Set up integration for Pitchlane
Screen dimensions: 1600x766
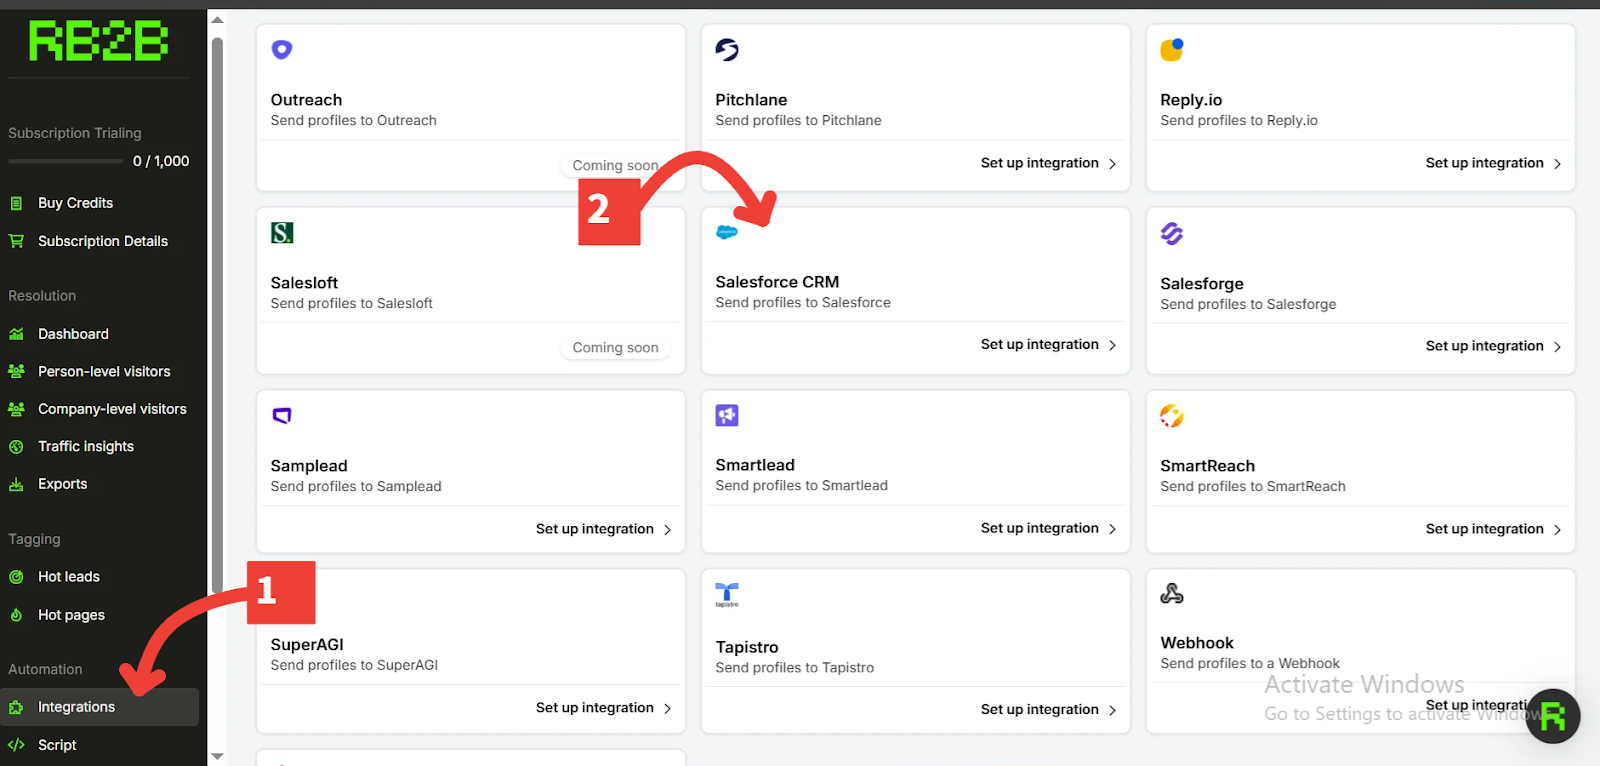(x=1048, y=163)
